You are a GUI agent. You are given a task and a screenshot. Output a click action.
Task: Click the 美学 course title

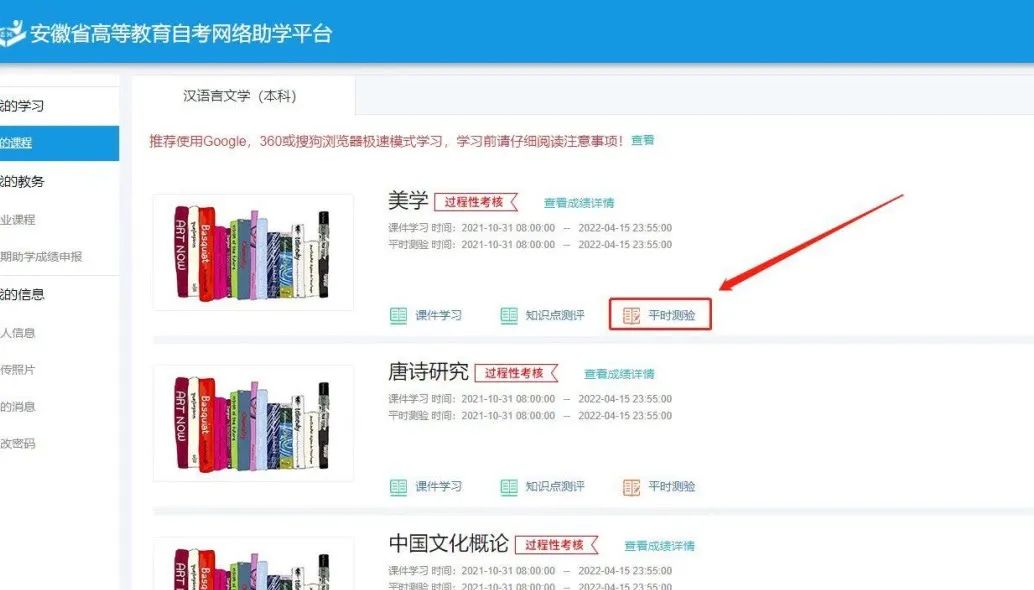pos(408,201)
